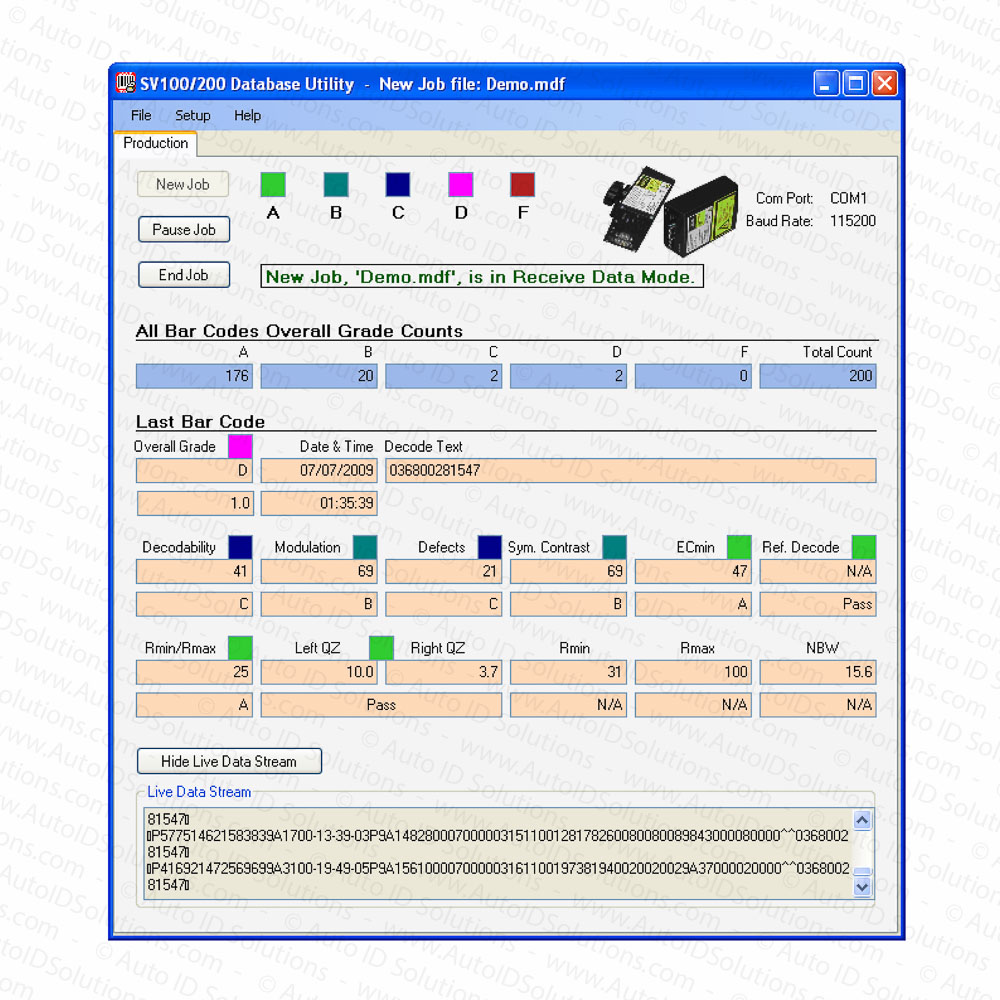The image size is (1000, 1000).
Task: Click the Total Count field showing 200
Action: click(x=818, y=376)
